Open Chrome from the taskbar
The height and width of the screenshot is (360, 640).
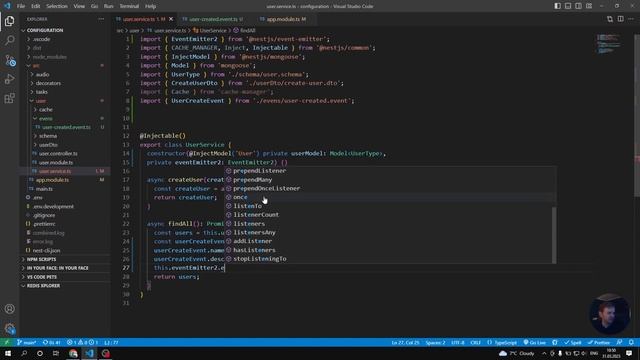coord(73,353)
